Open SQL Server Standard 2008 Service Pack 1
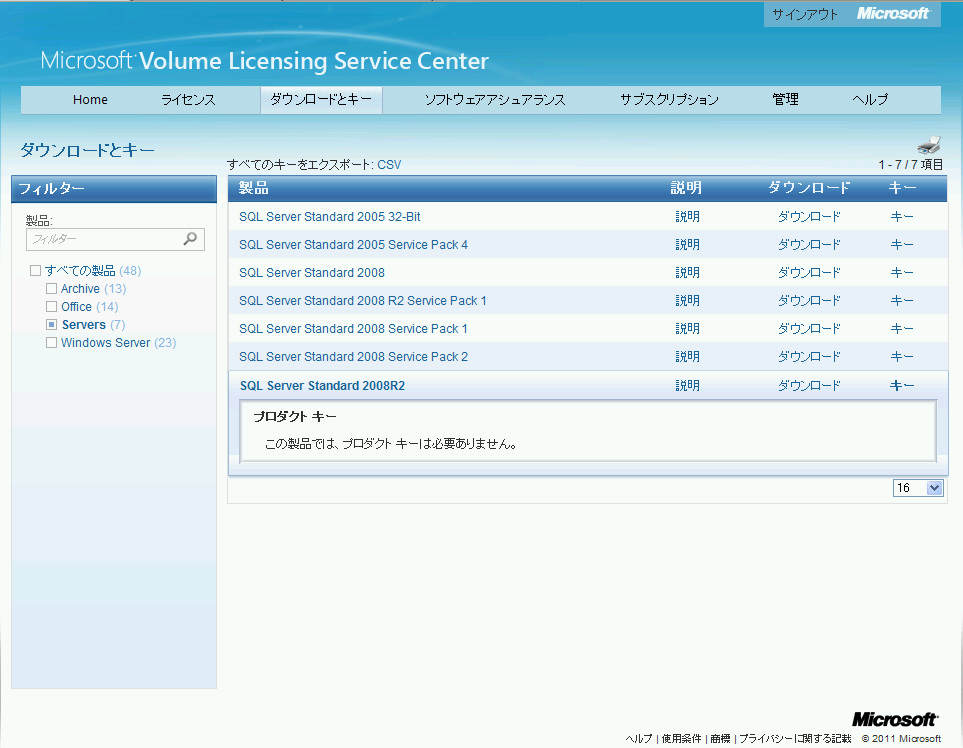 353,329
